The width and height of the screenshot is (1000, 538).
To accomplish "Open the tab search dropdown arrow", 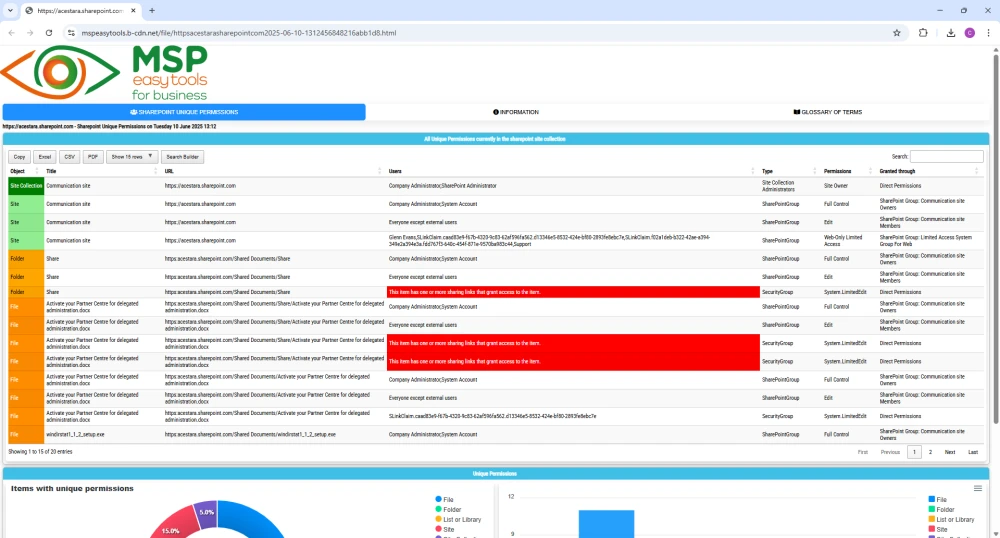I will pos(10,10).
